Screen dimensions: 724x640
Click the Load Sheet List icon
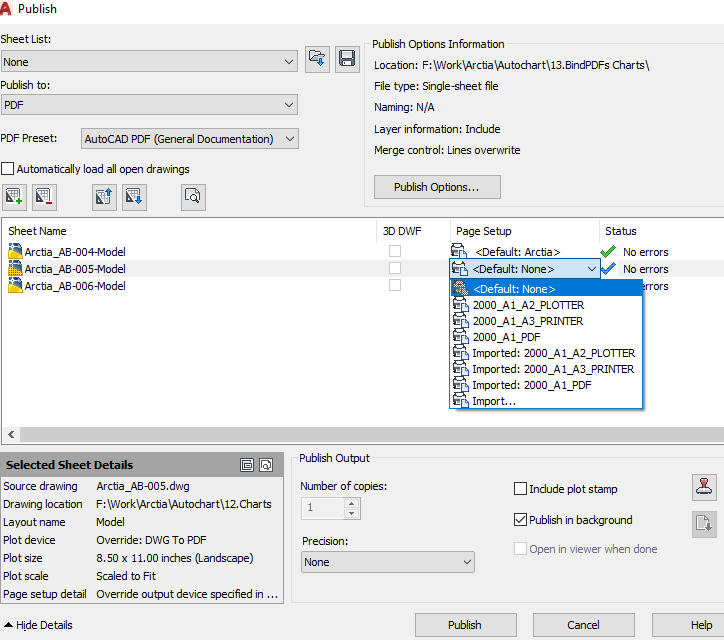[317, 60]
